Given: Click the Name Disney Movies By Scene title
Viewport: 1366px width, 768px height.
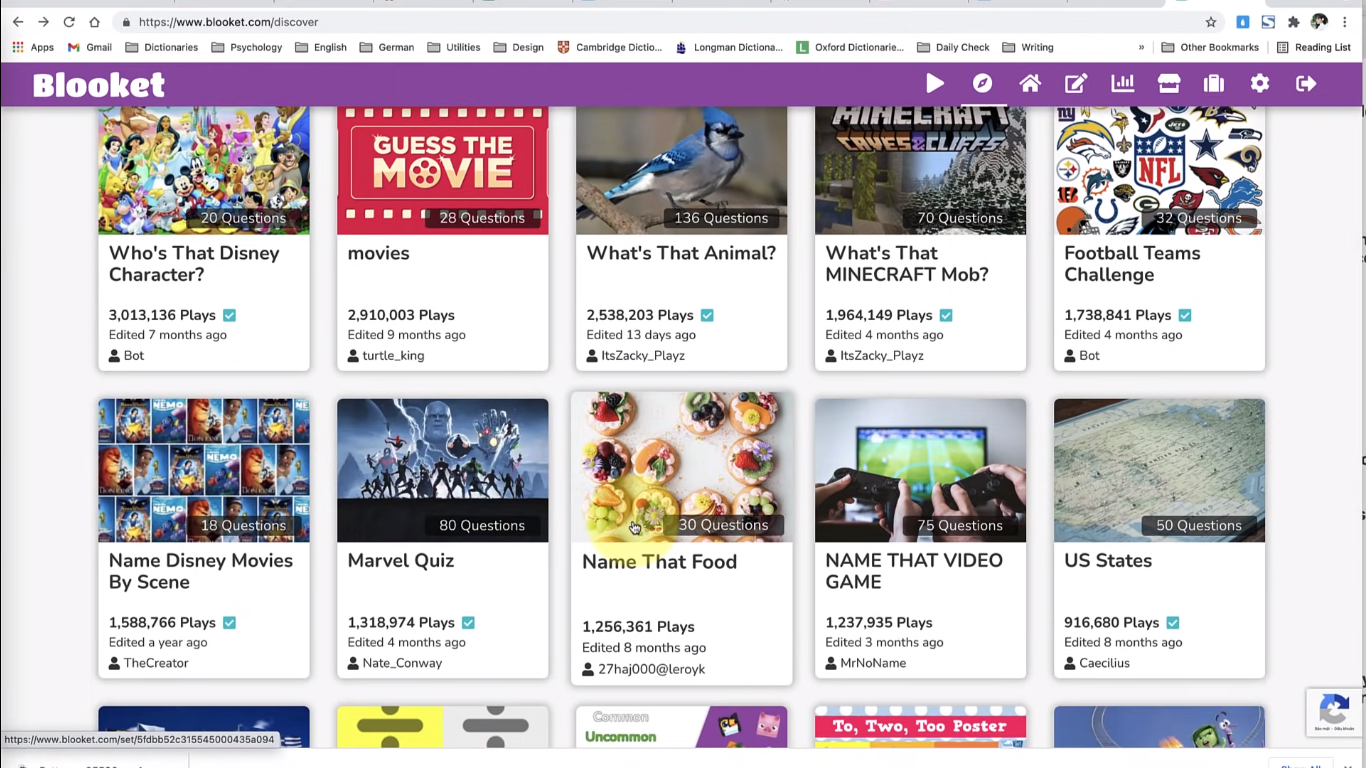Looking at the screenshot, I should (x=201, y=571).
